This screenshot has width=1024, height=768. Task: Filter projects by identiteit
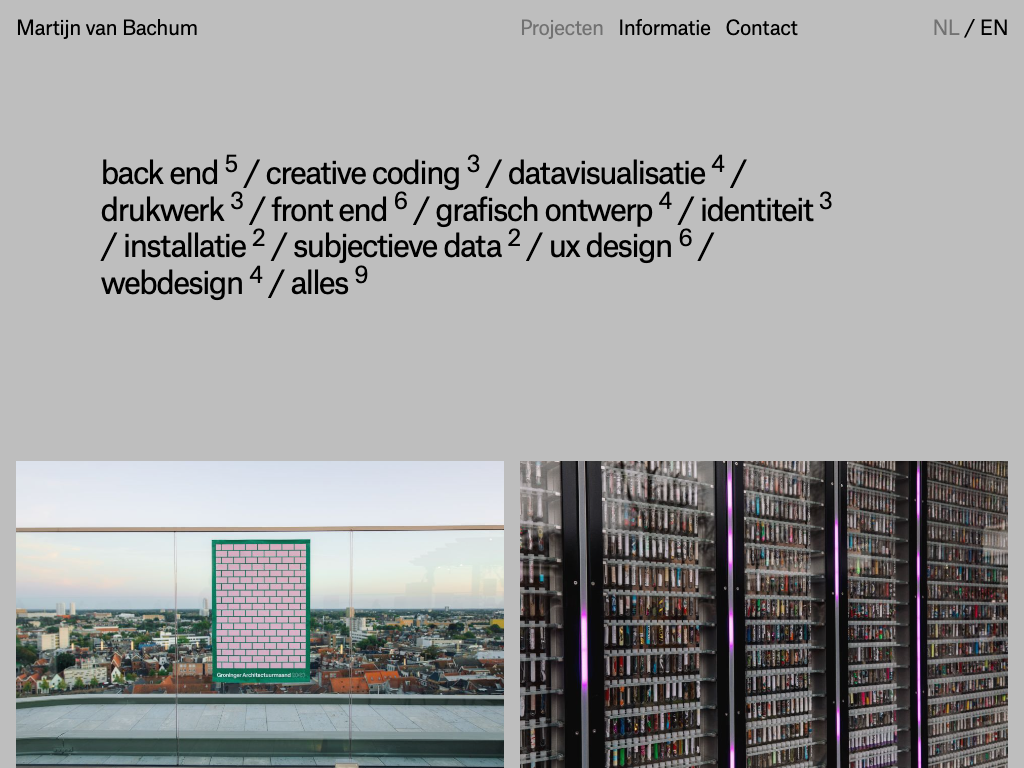pos(757,211)
